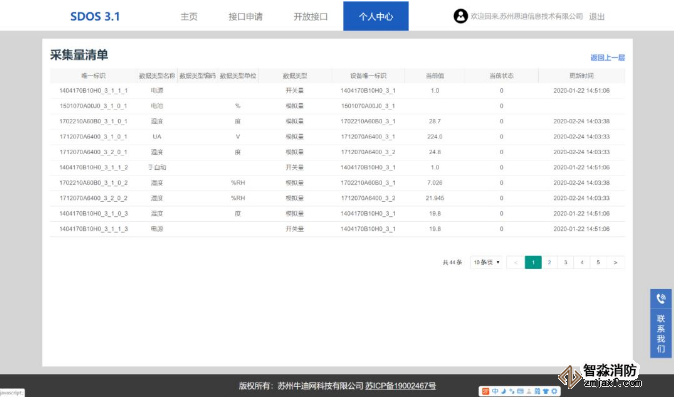This screenshot has height=398, width=674.
Task: Click the 共44条 total count text
Action: pos(452,262)
